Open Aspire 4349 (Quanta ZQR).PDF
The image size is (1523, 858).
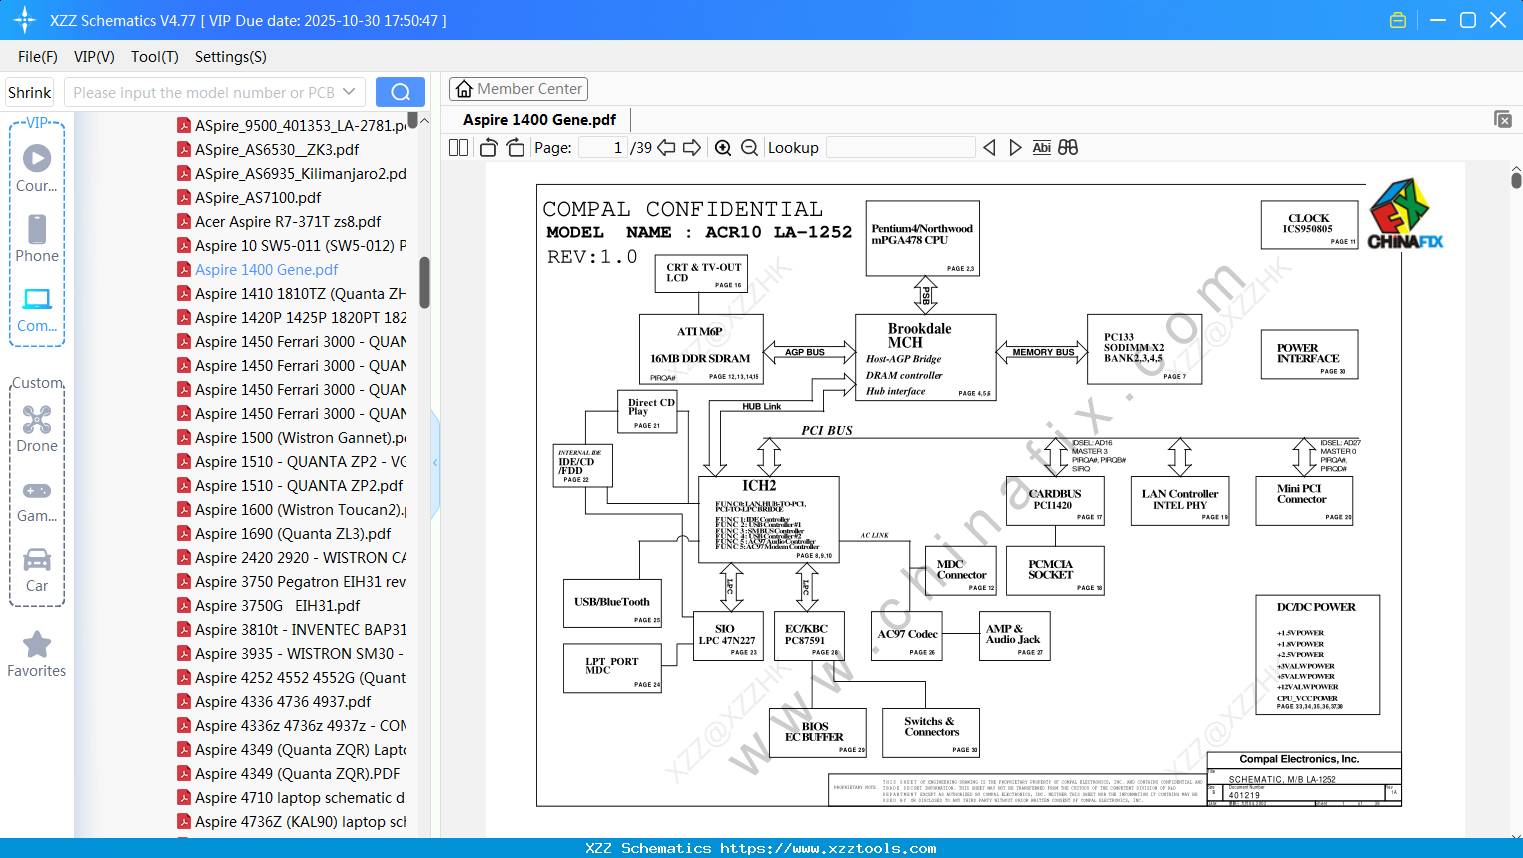288,774
